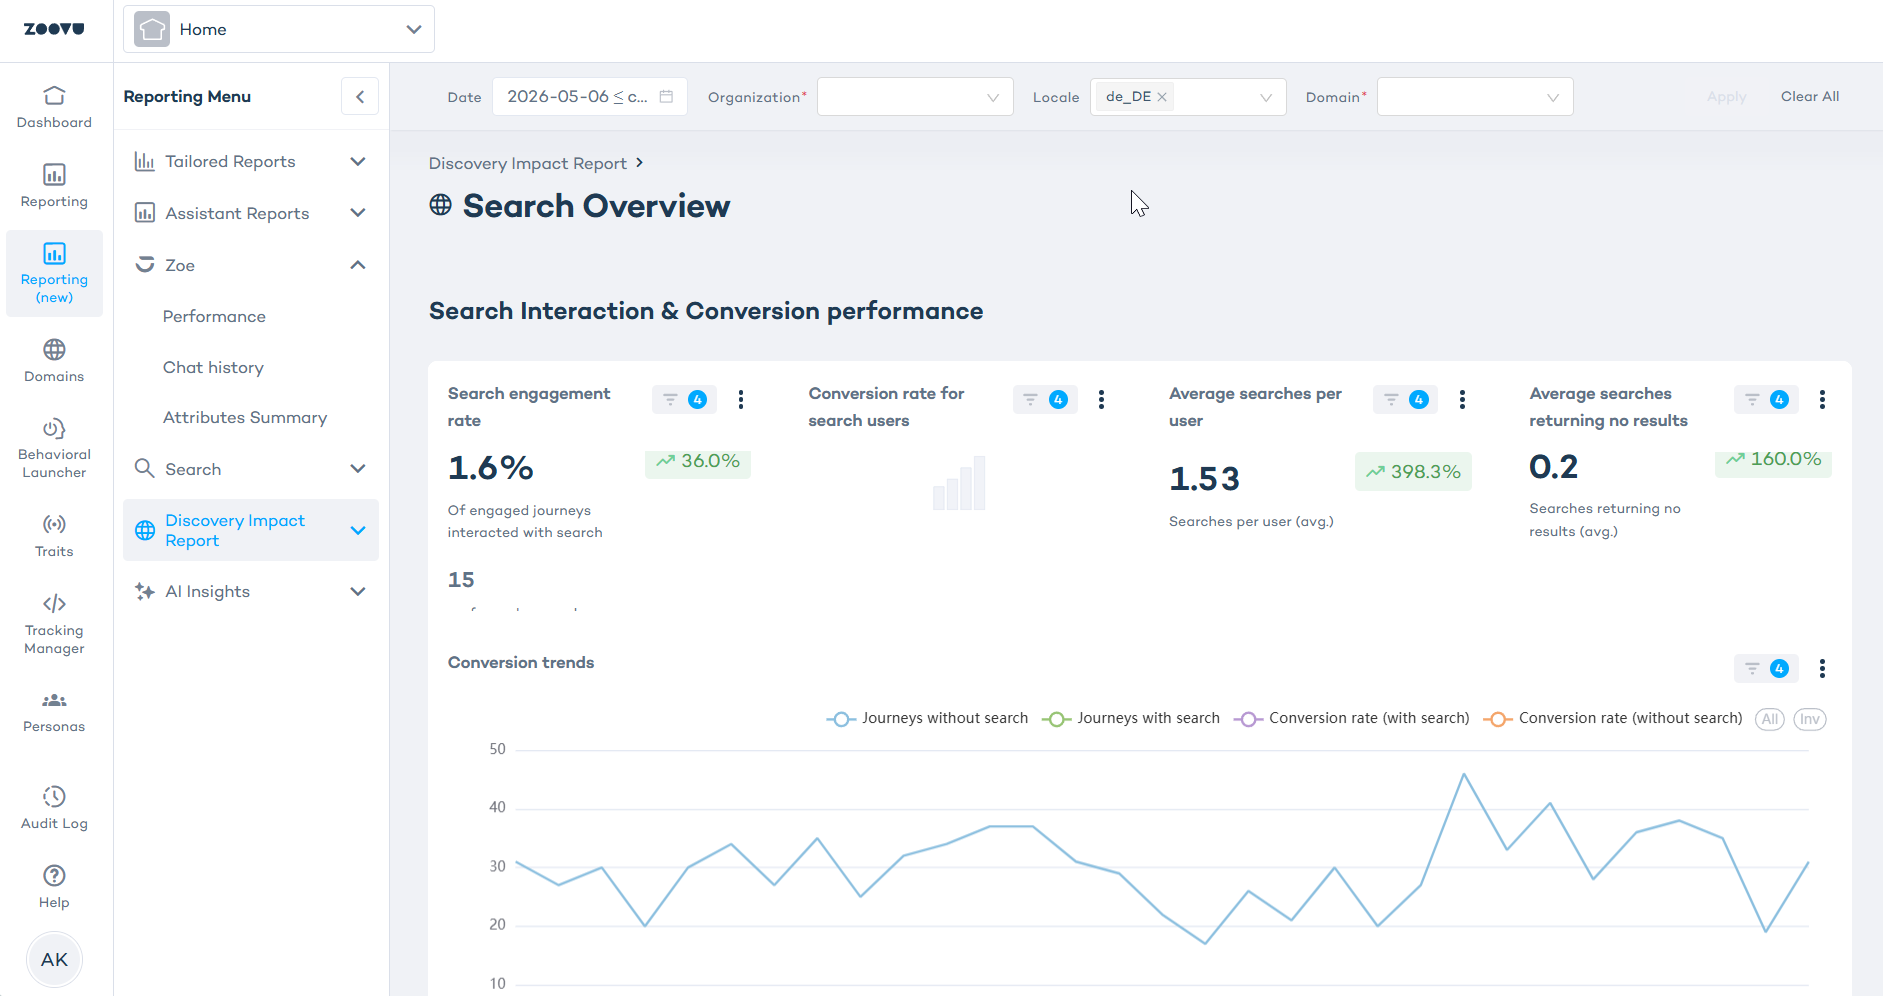Click the 398.3% trend badge
1883x996 pixels.
(x=1413, y=472)
